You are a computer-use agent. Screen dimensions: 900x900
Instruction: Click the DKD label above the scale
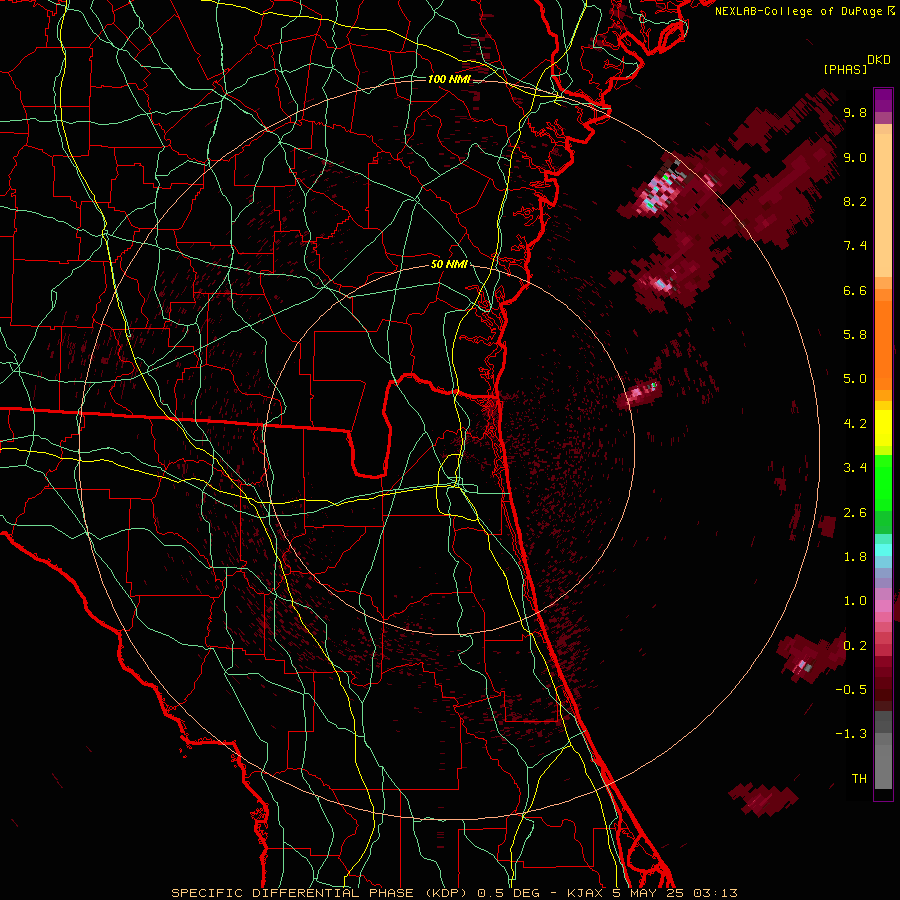pyautogui.click(x=879, y=60)
